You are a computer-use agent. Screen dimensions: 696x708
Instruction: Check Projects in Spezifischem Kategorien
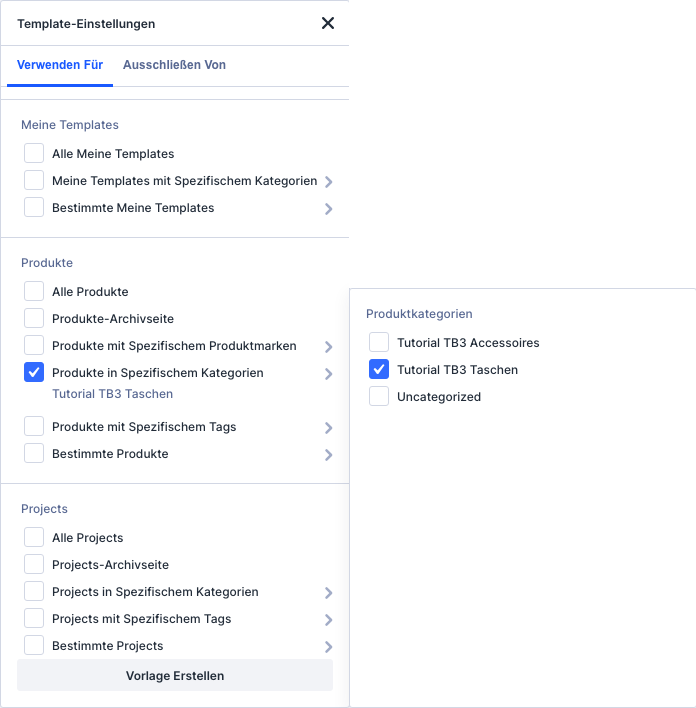point(34,592)
